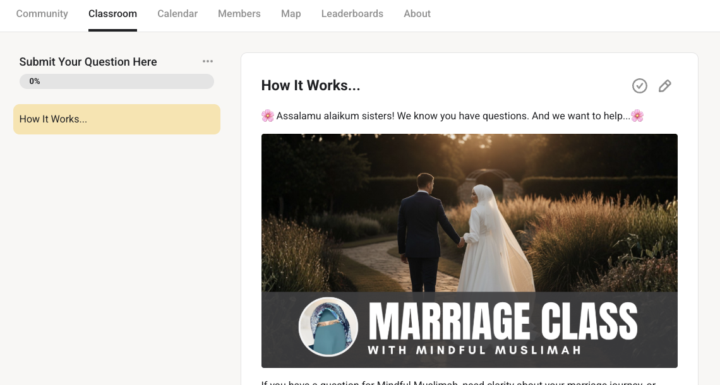The width and height of the screenshot is (720, 385).
Task: View the Leaderboards tab
Action: click(352, 14)
